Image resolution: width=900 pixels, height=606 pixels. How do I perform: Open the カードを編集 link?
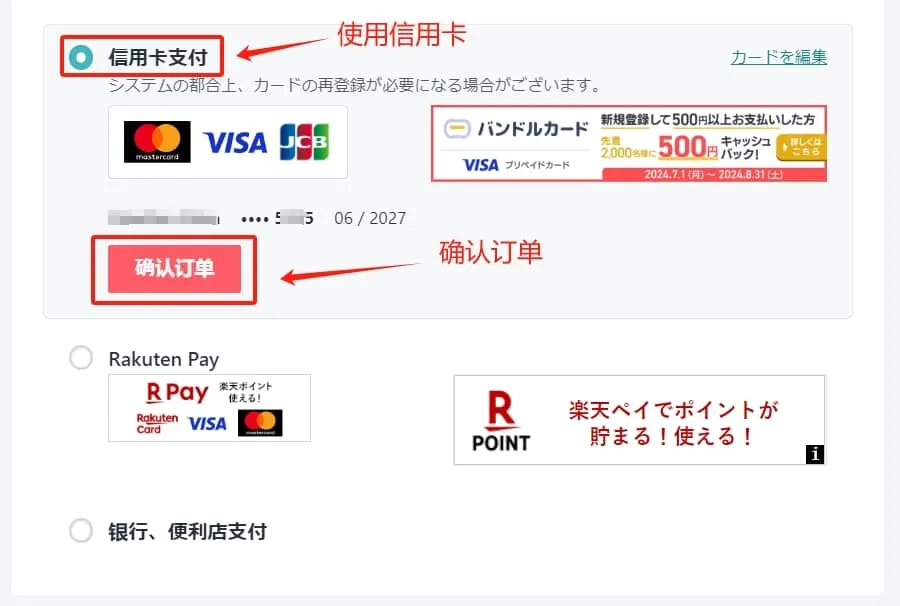pos(778,57)
